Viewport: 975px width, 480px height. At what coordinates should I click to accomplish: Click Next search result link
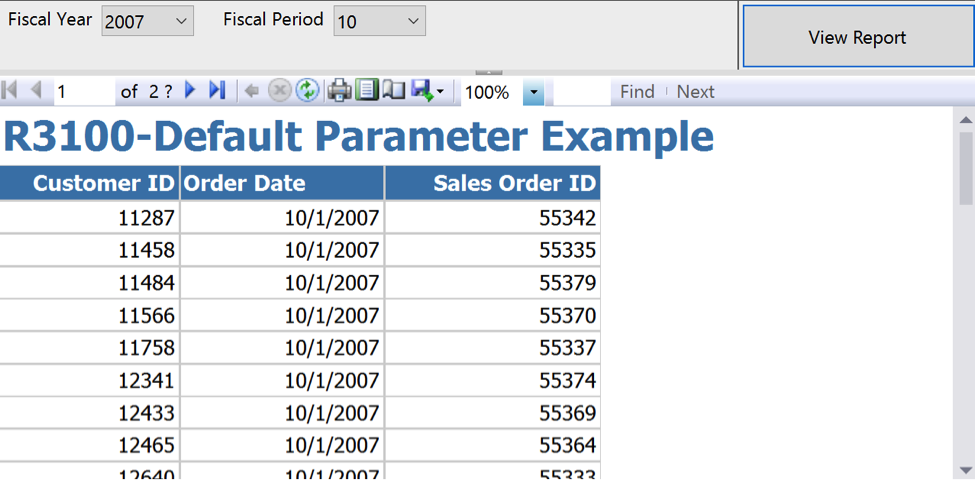(695, 92)
